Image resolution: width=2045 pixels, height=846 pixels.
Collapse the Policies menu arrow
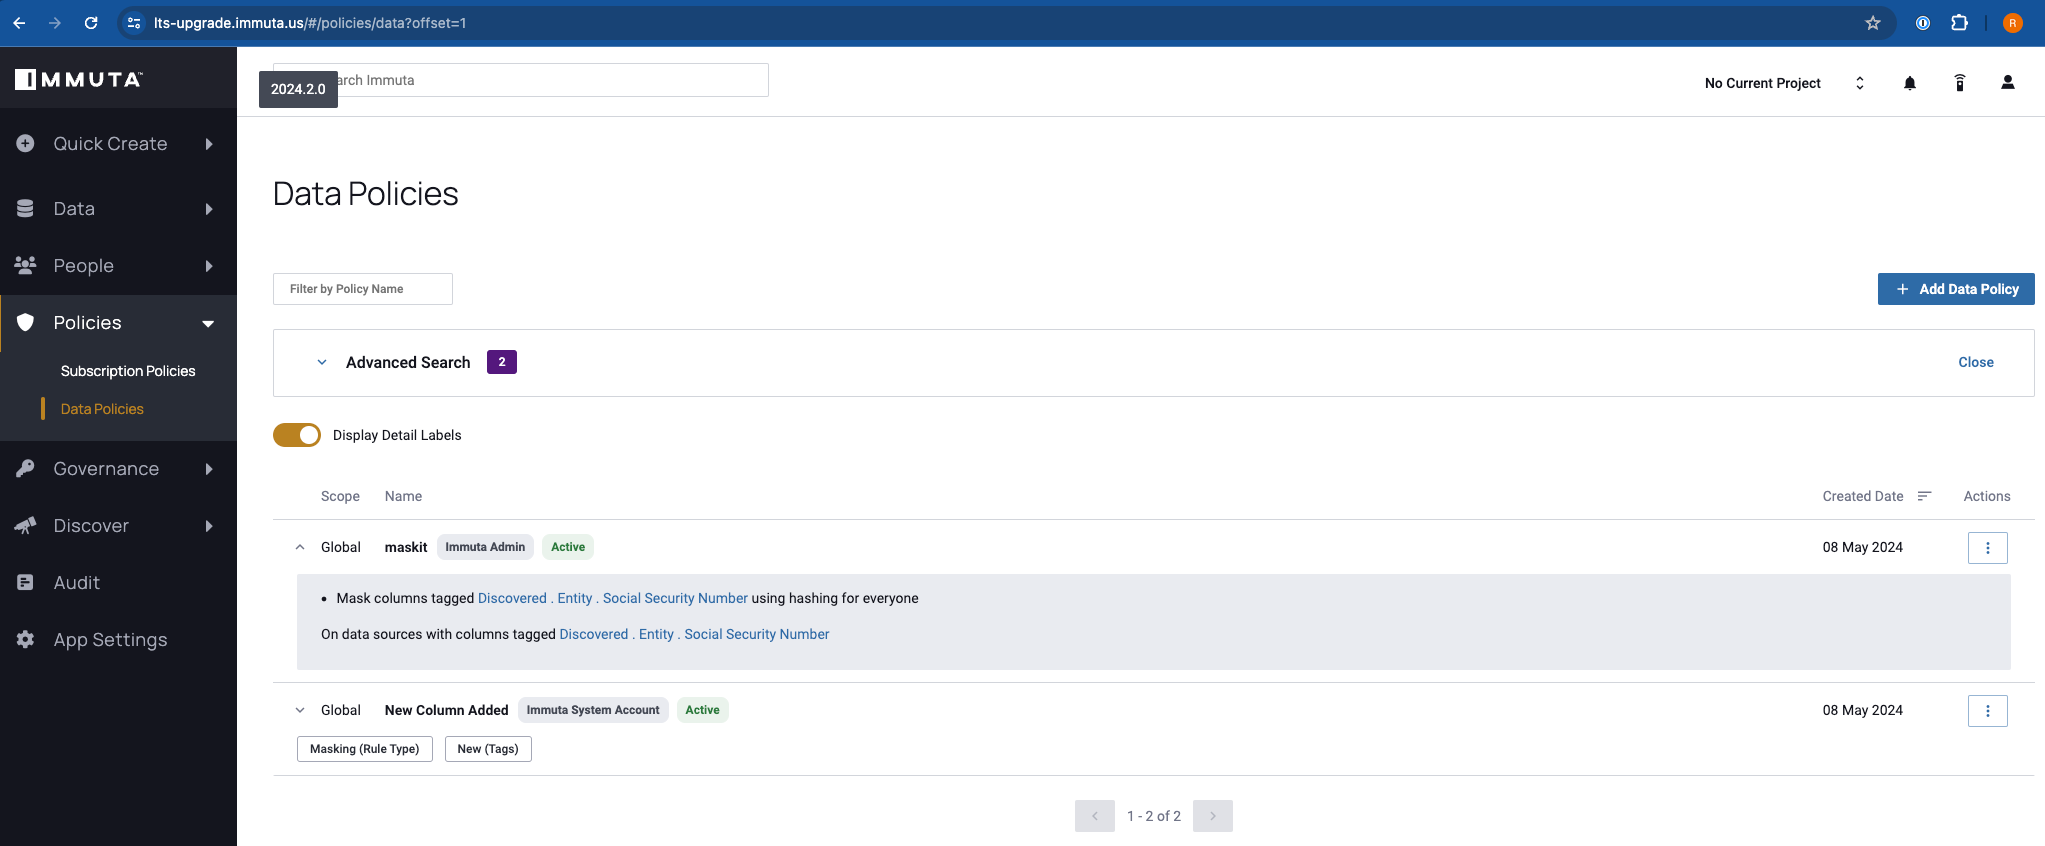click(x=208, y=323)
